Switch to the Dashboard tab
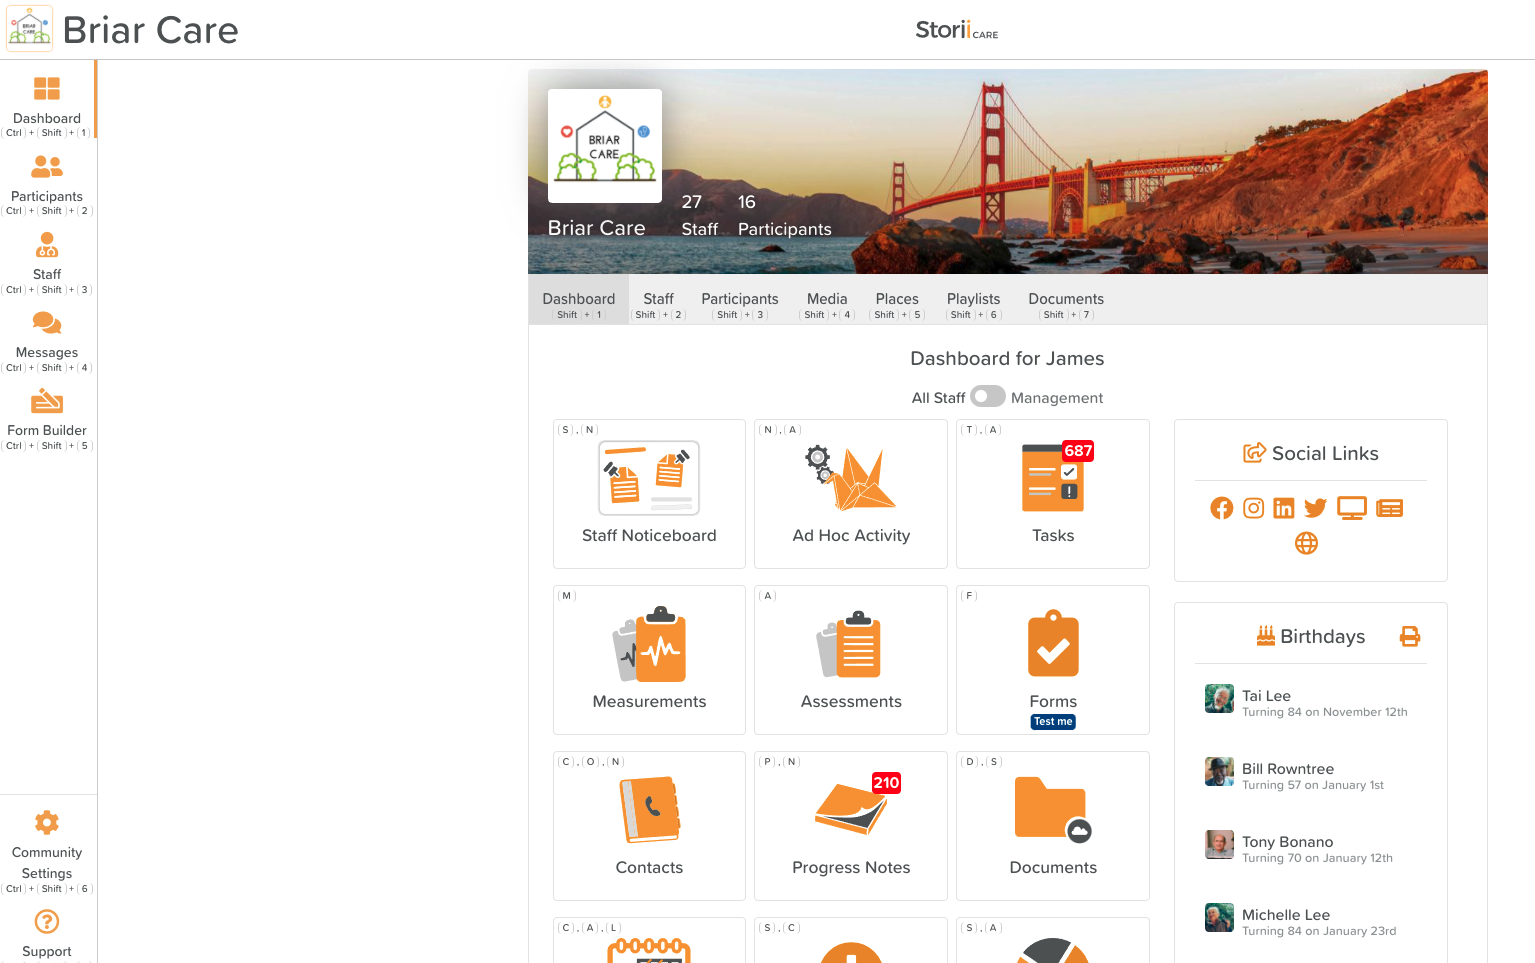The height and width of the screenshot is (963, 1535). pyautogui.click(x=579, y=299)
